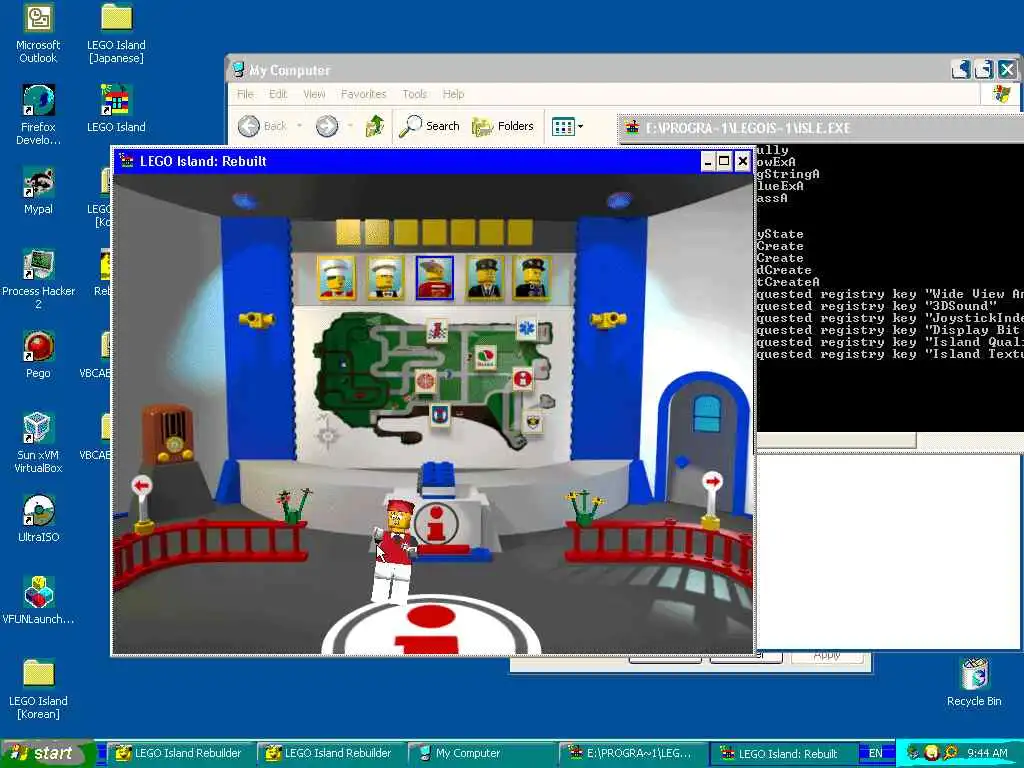Toggle Folders pane in My Computer
Viewport: 1024px width, 768px height.
click(x=502, y=126)
